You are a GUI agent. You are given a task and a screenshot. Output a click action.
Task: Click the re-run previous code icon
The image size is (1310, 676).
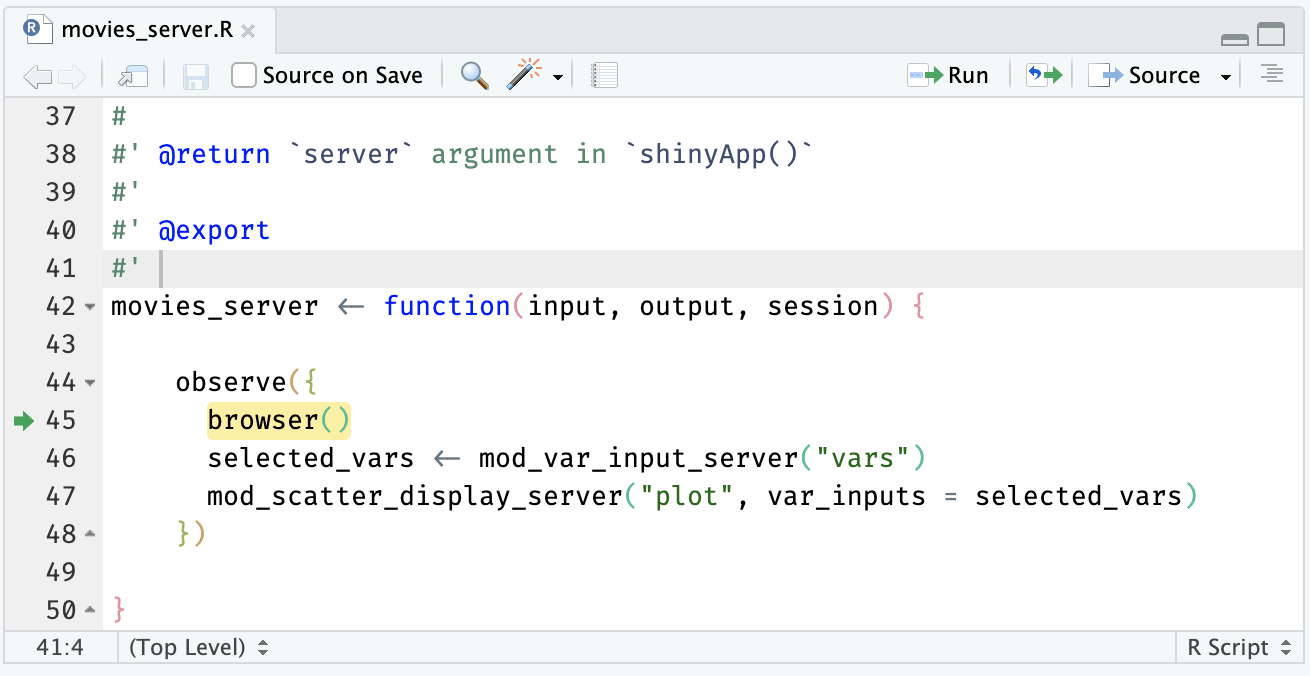(1043, 76)
